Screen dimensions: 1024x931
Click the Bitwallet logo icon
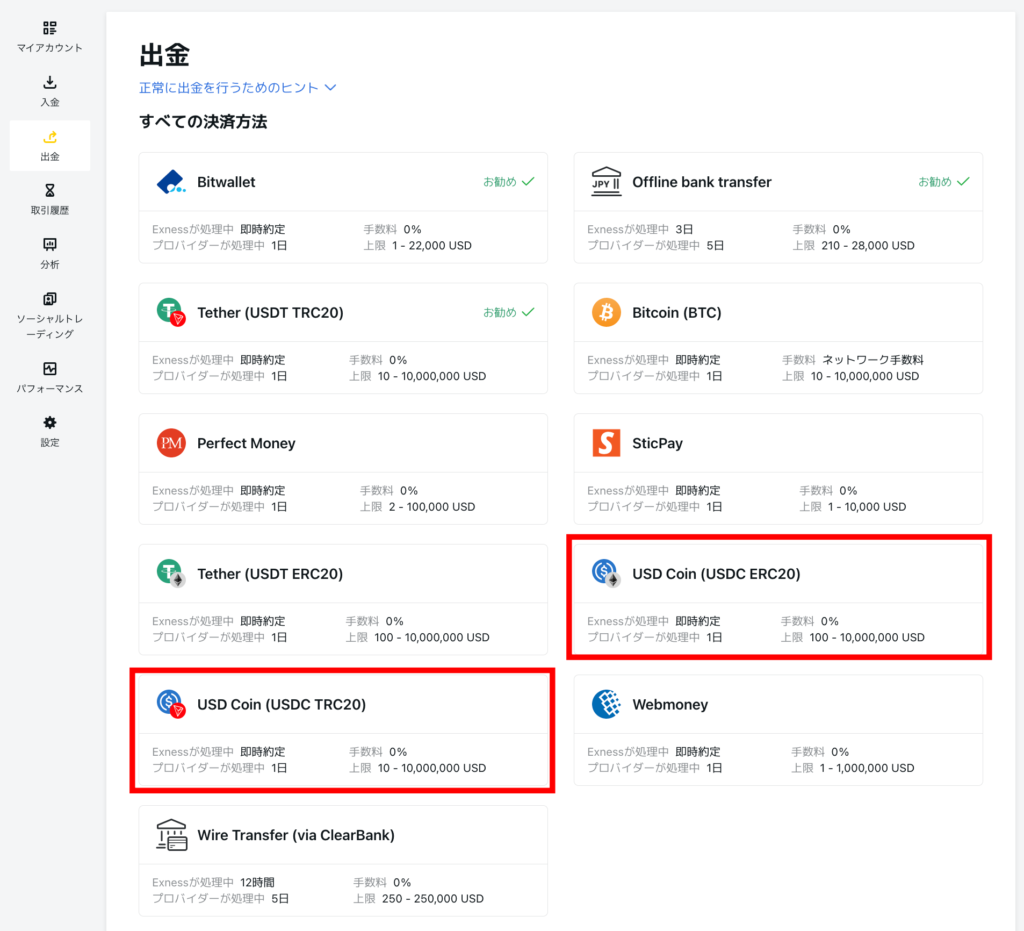click(x=171, y=181)
